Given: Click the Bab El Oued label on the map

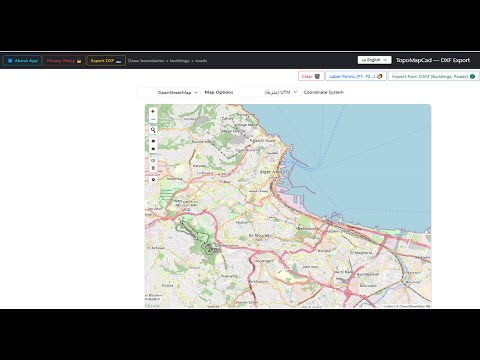Looking at the screenshot, I should pyautogui.click(x=264, y=141).
